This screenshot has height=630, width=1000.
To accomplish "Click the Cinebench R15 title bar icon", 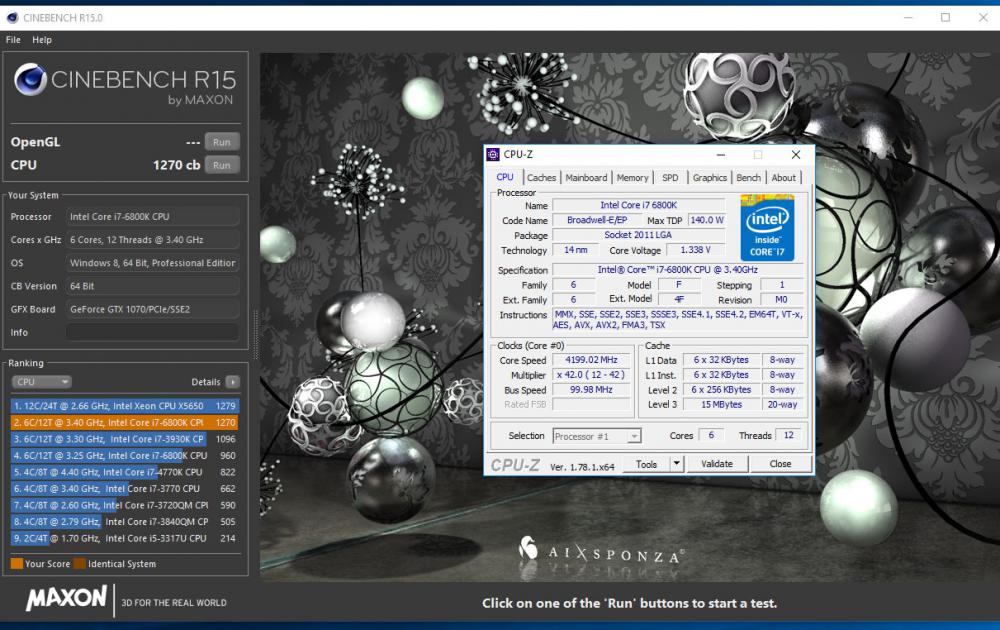I will (10, 17).
